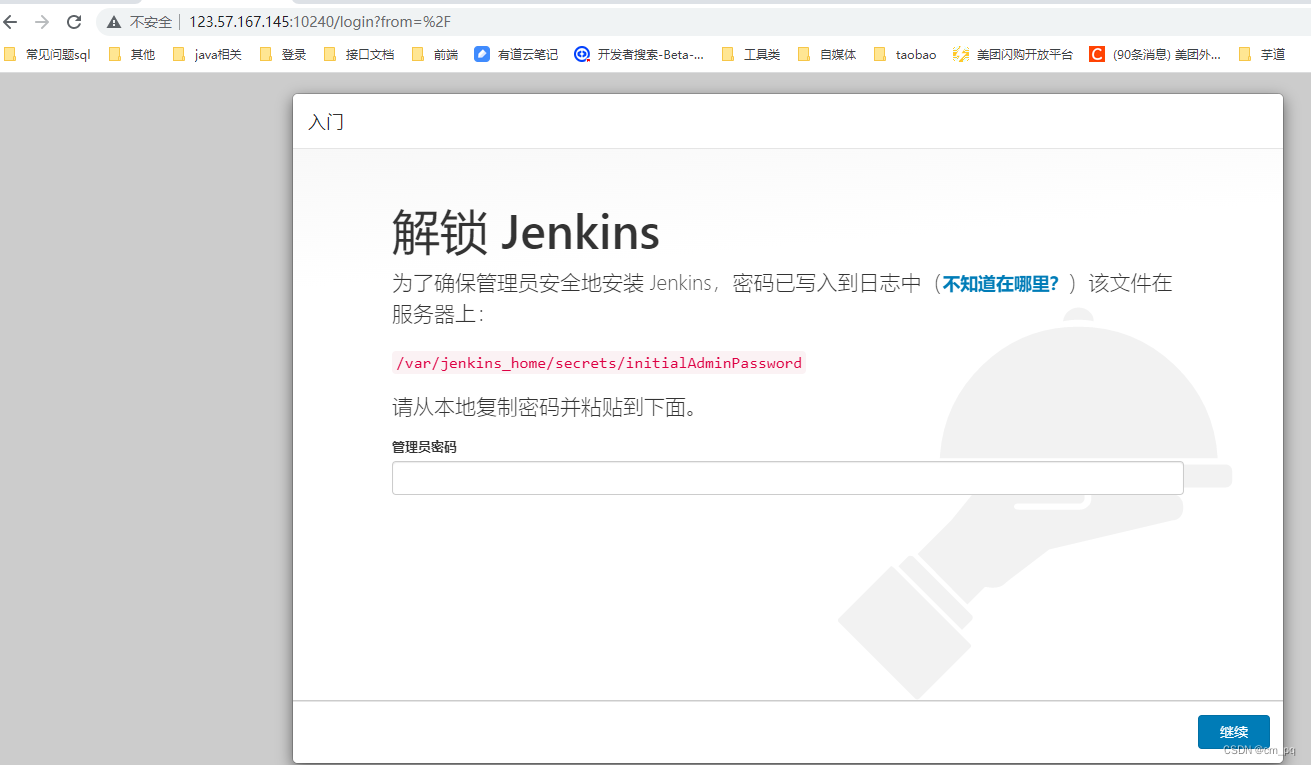Open the 前端 bookmark folder
This screenshot has height=765, width=1311.
[x=435, y=55]
